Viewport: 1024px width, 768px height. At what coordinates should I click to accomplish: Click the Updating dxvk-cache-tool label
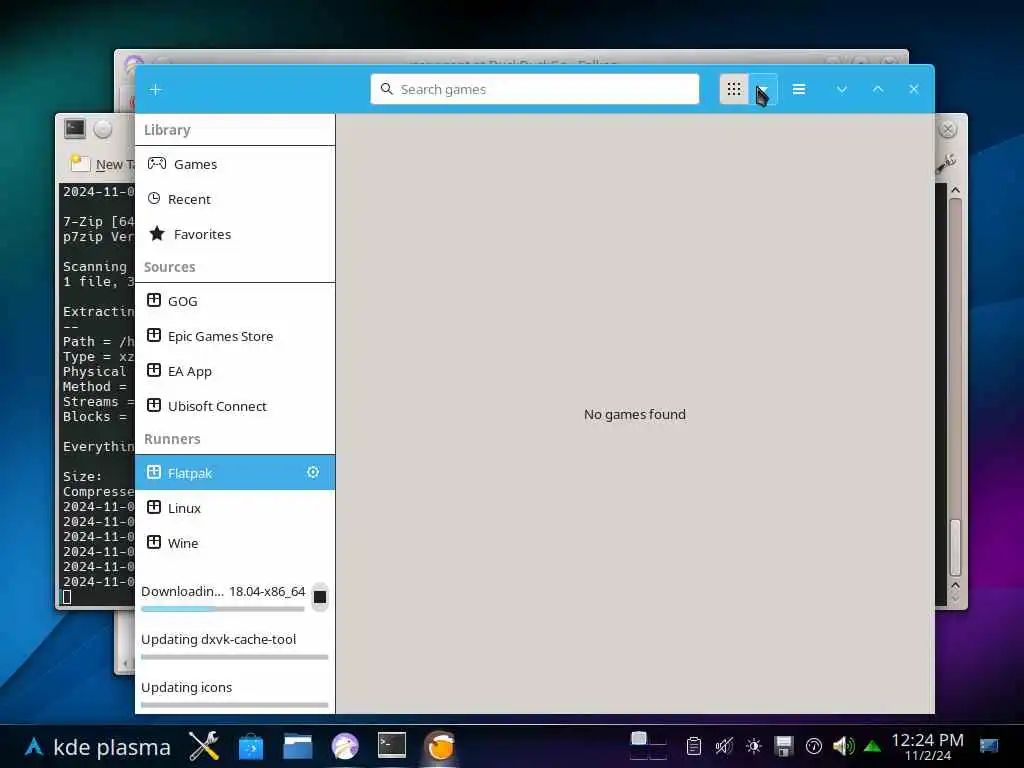[x=218, y=639]
